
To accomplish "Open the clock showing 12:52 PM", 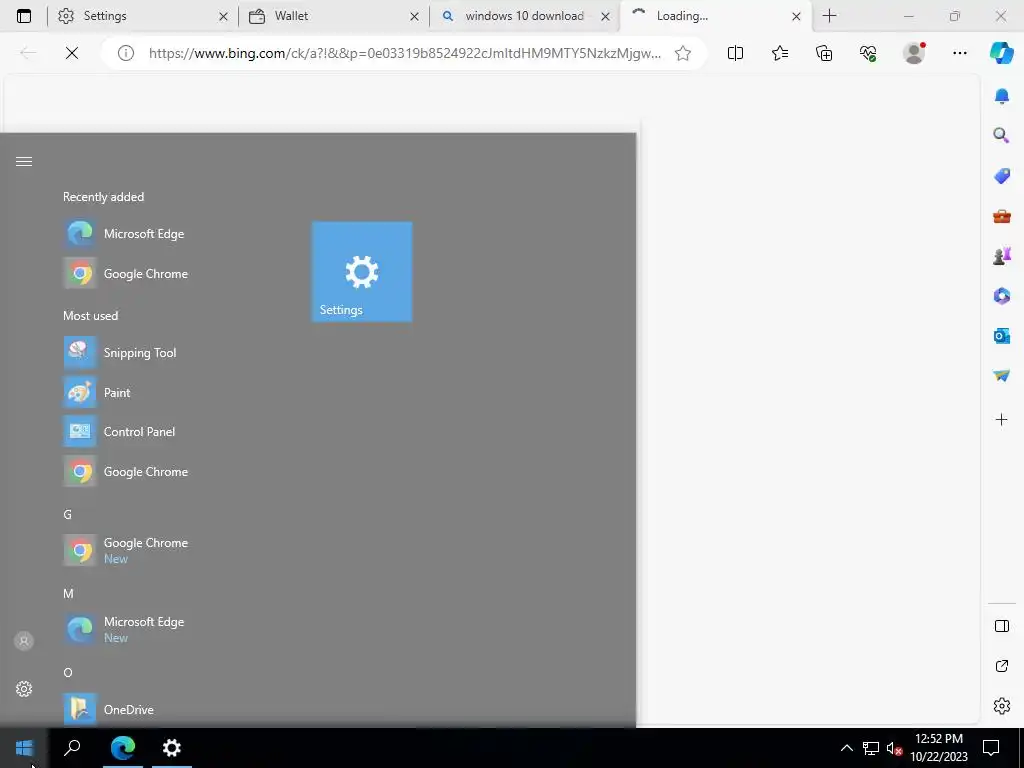I will pos(939,748).
